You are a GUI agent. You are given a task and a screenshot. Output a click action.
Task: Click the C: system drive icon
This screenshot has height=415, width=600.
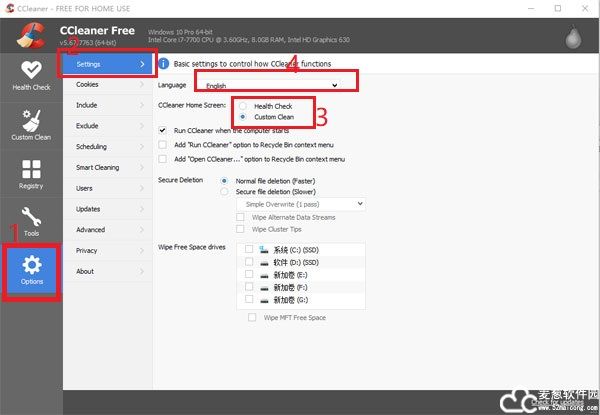[x=264, y=250]
